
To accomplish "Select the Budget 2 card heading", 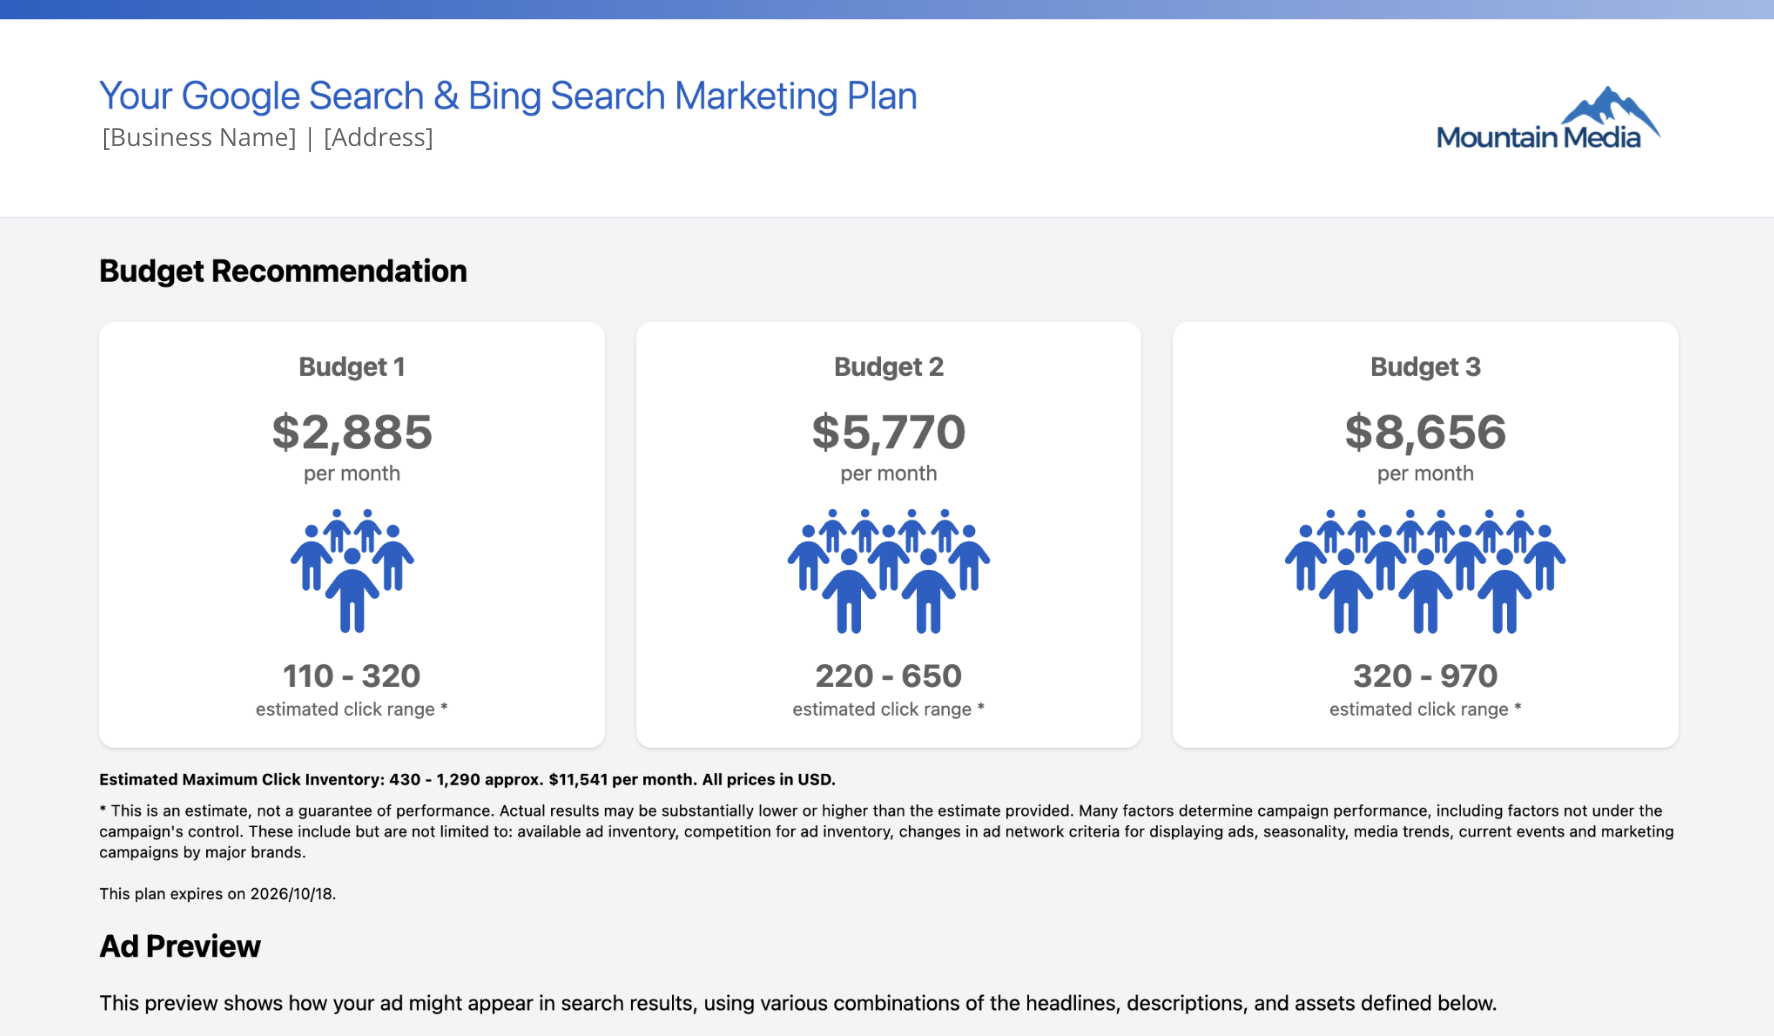I will click(888, 367).
